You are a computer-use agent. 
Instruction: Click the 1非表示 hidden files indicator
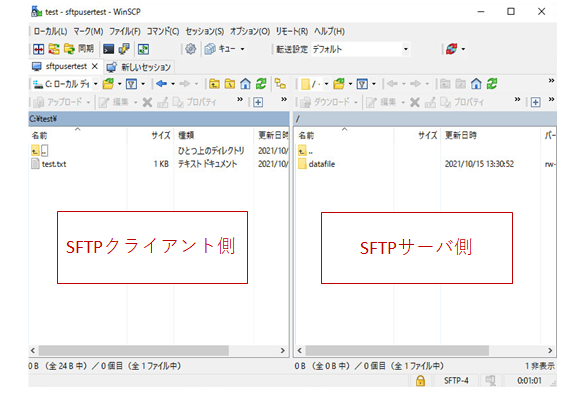click(x=540, y=366)
